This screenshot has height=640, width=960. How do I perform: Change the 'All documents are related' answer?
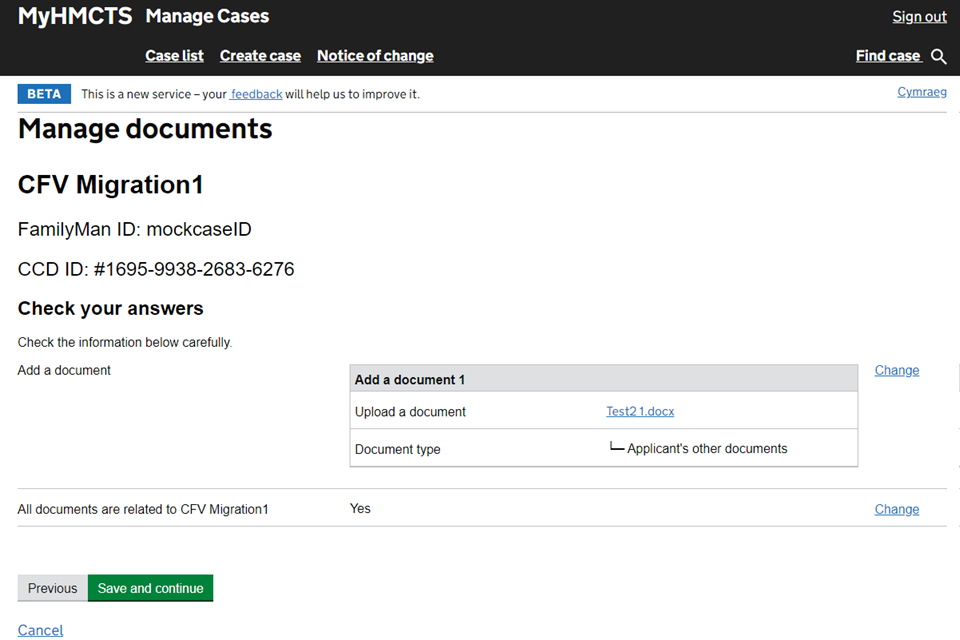pos(896,509)
